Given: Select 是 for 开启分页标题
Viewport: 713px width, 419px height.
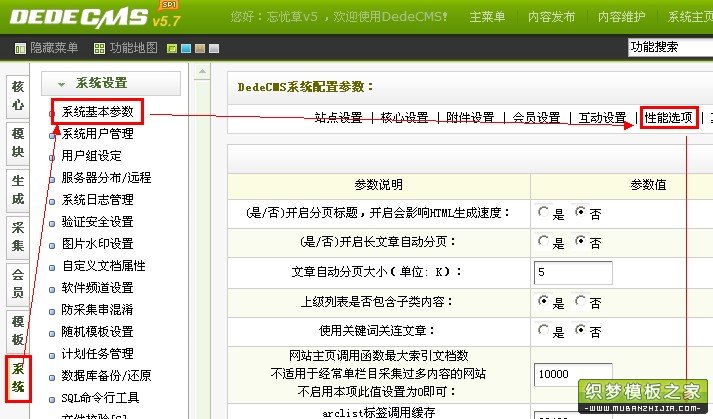Looking at the screenshot, I should pyautogui.click(x=543, y=212).
